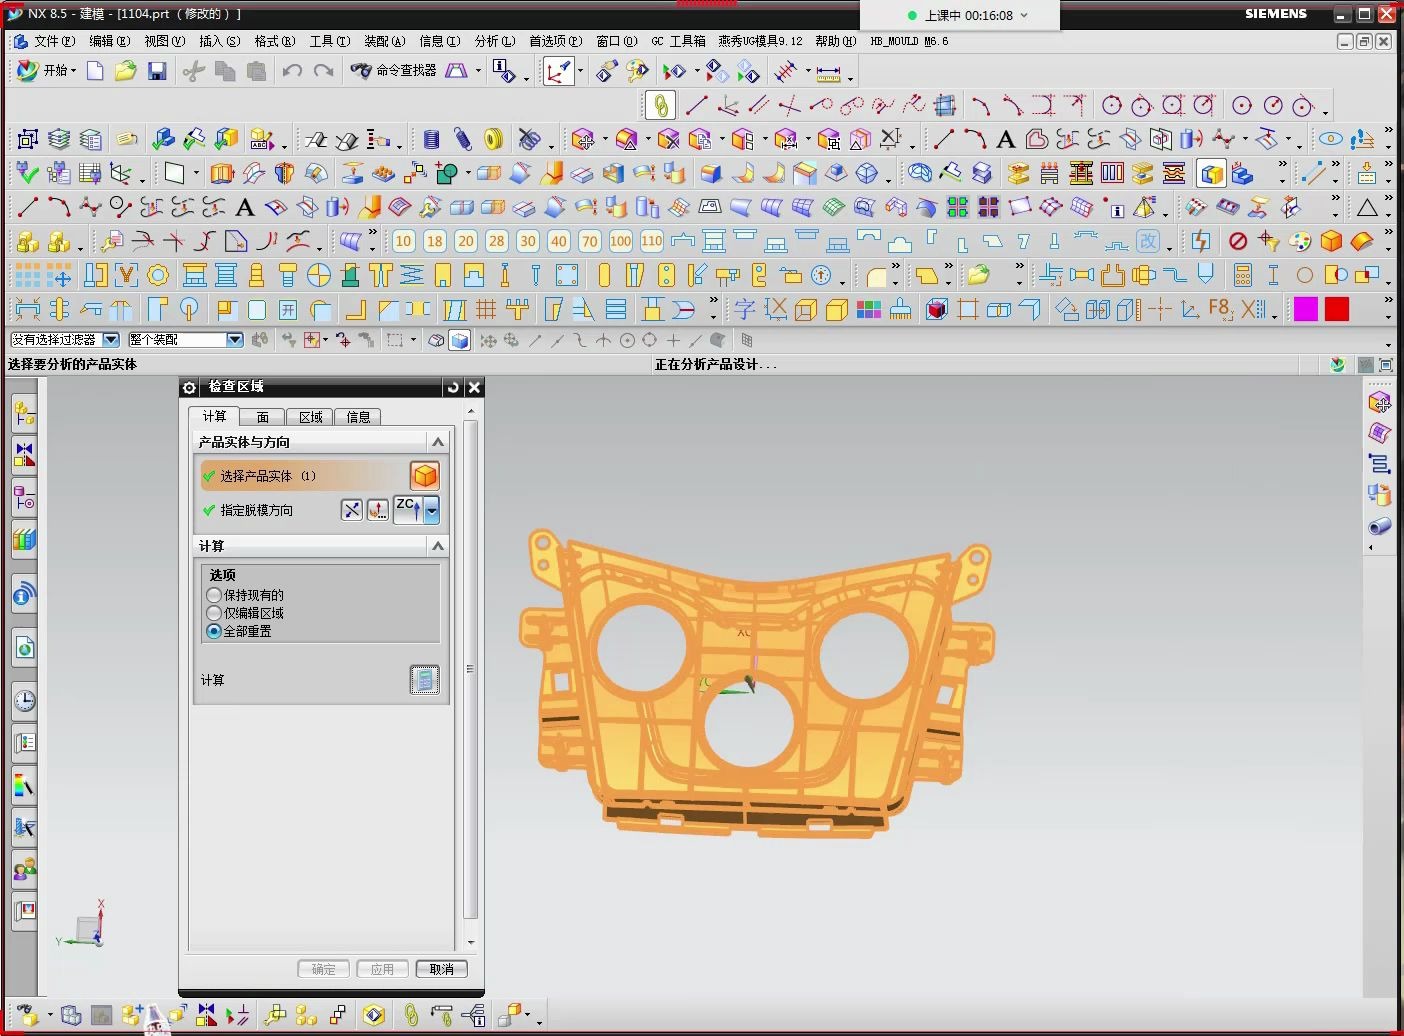1404x1036 pixels.
Task: Click the orange cube select-body icon
Action: [424, 476]
